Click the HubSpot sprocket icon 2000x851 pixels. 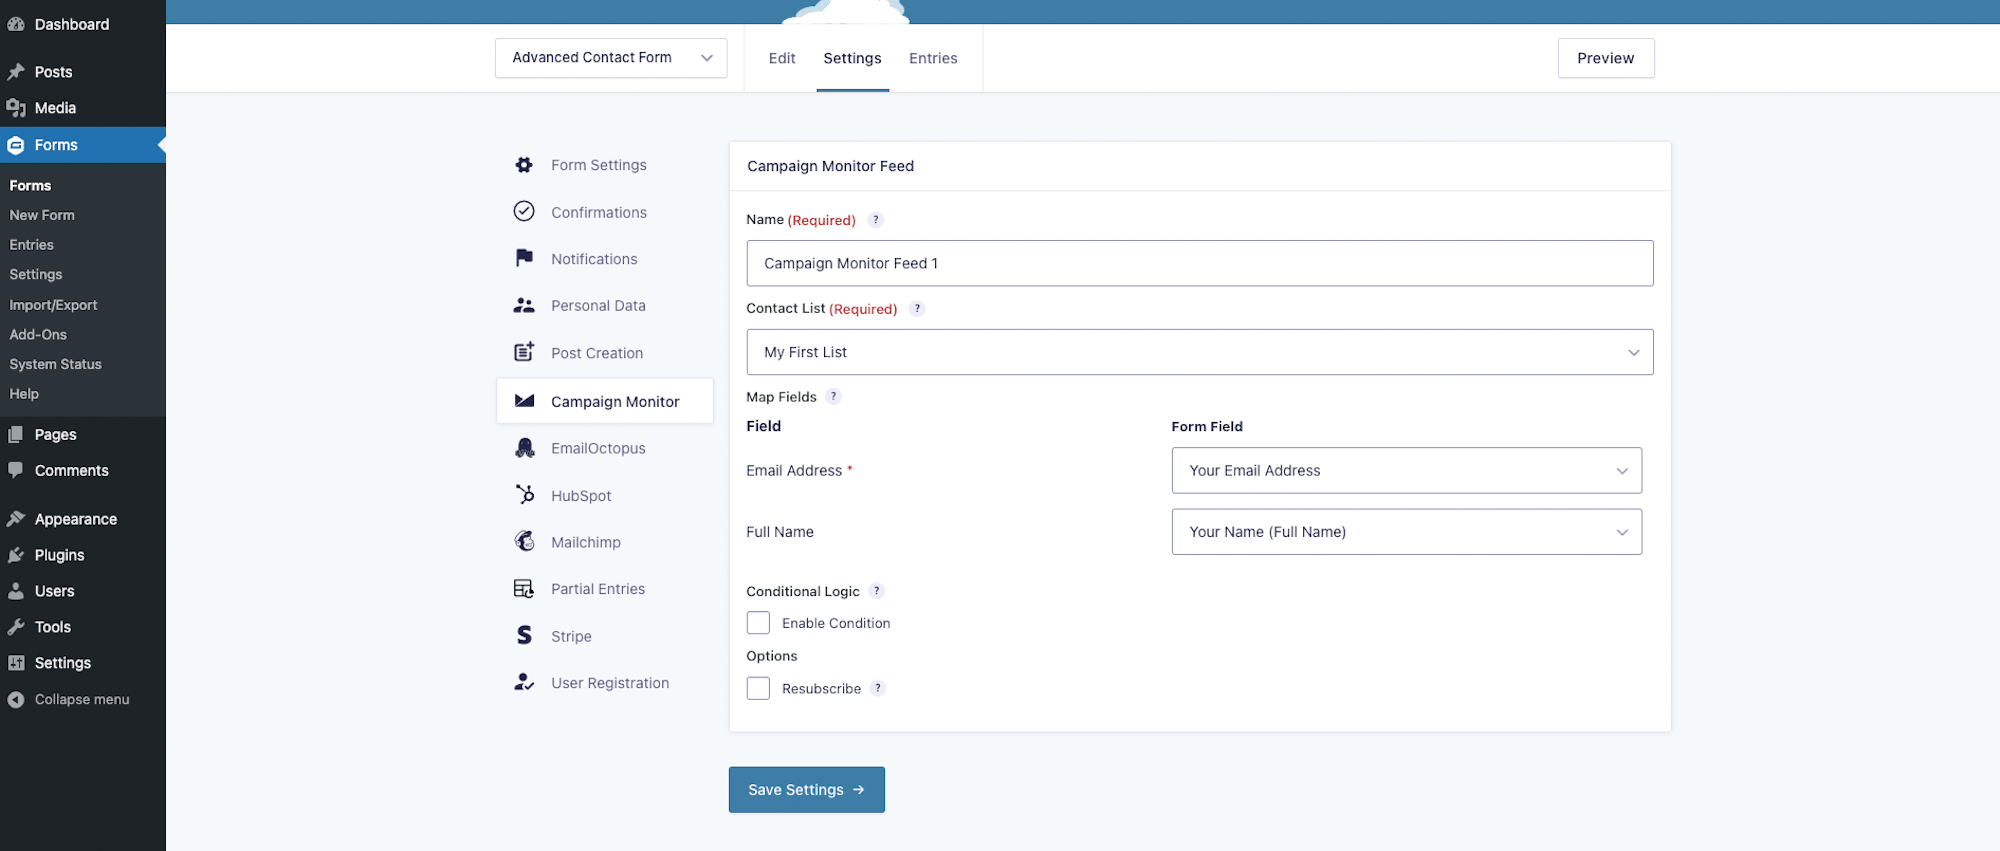click(524, 494)
